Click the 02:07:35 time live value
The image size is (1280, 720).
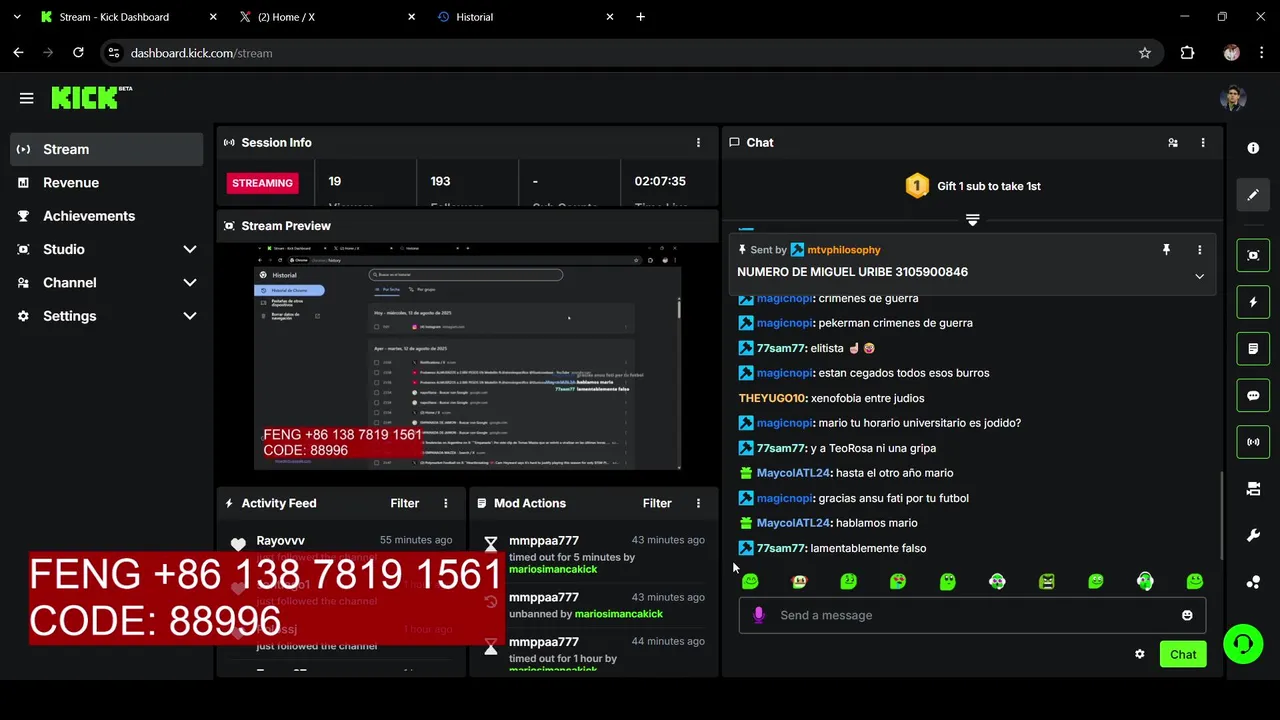tap(660, 181)
